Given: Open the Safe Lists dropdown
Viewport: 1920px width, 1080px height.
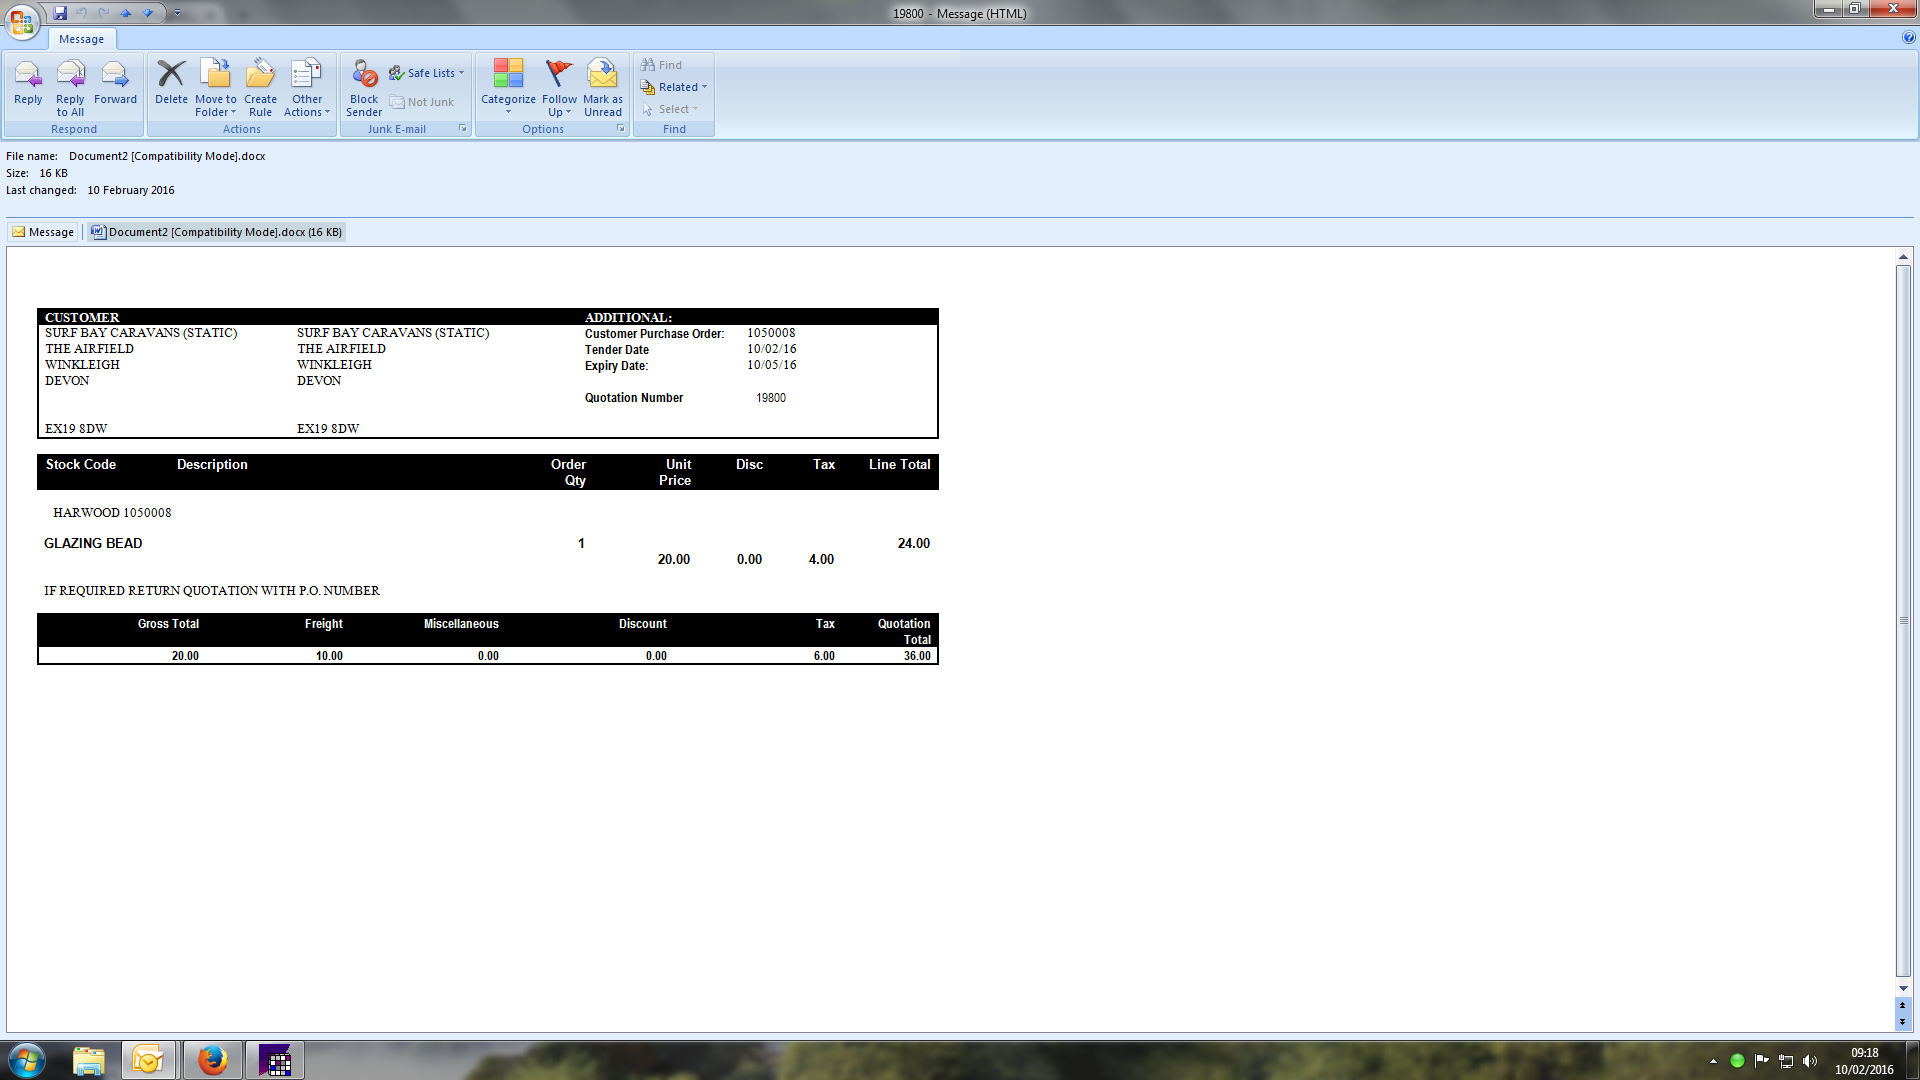Looking at the screenshot, I should [430, 73].
